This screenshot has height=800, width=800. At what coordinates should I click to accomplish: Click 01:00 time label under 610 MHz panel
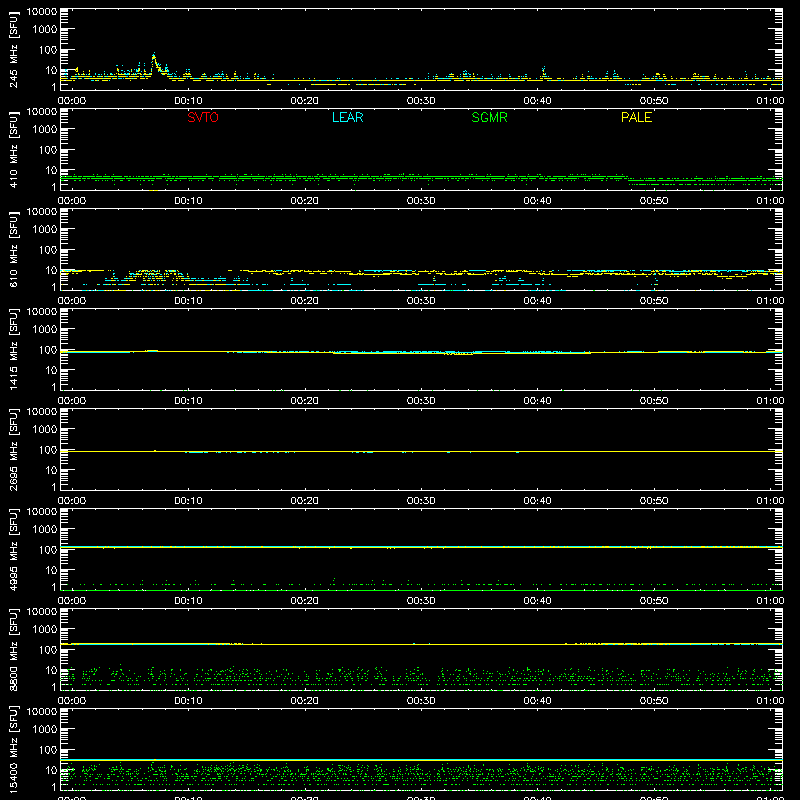pos(770,301)
